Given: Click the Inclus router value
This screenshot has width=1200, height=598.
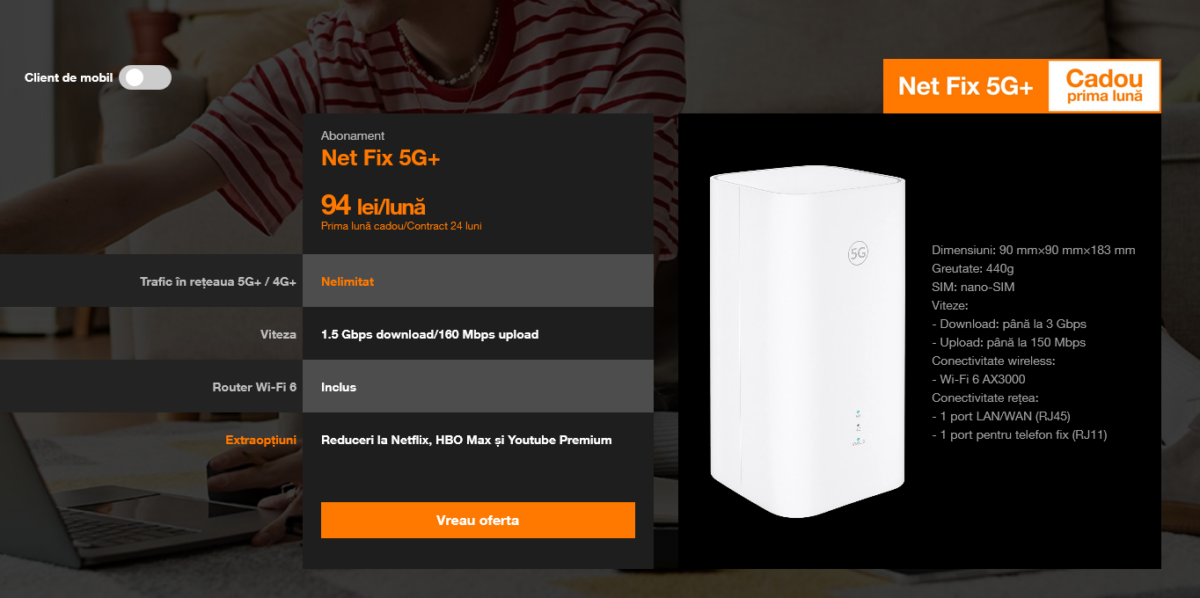Looking at the screenshot, I should tap(339, 387).
